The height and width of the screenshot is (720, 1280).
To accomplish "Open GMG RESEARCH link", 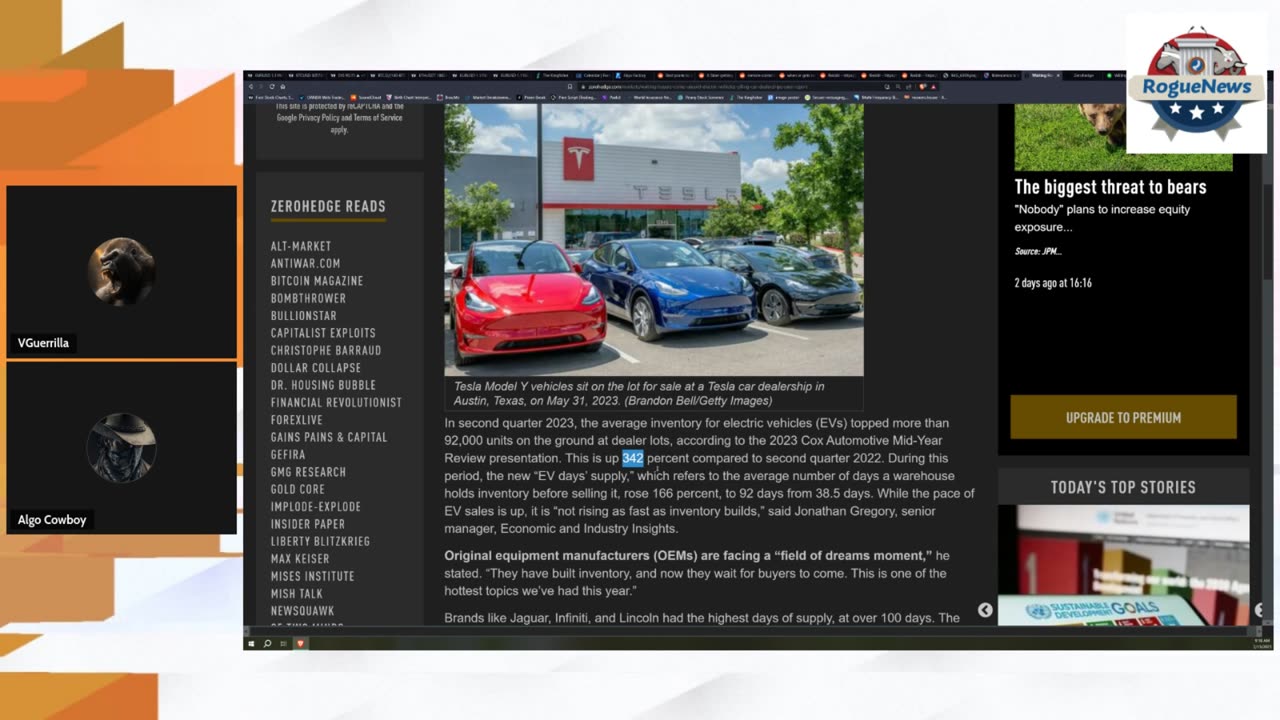I will point(308,472).
